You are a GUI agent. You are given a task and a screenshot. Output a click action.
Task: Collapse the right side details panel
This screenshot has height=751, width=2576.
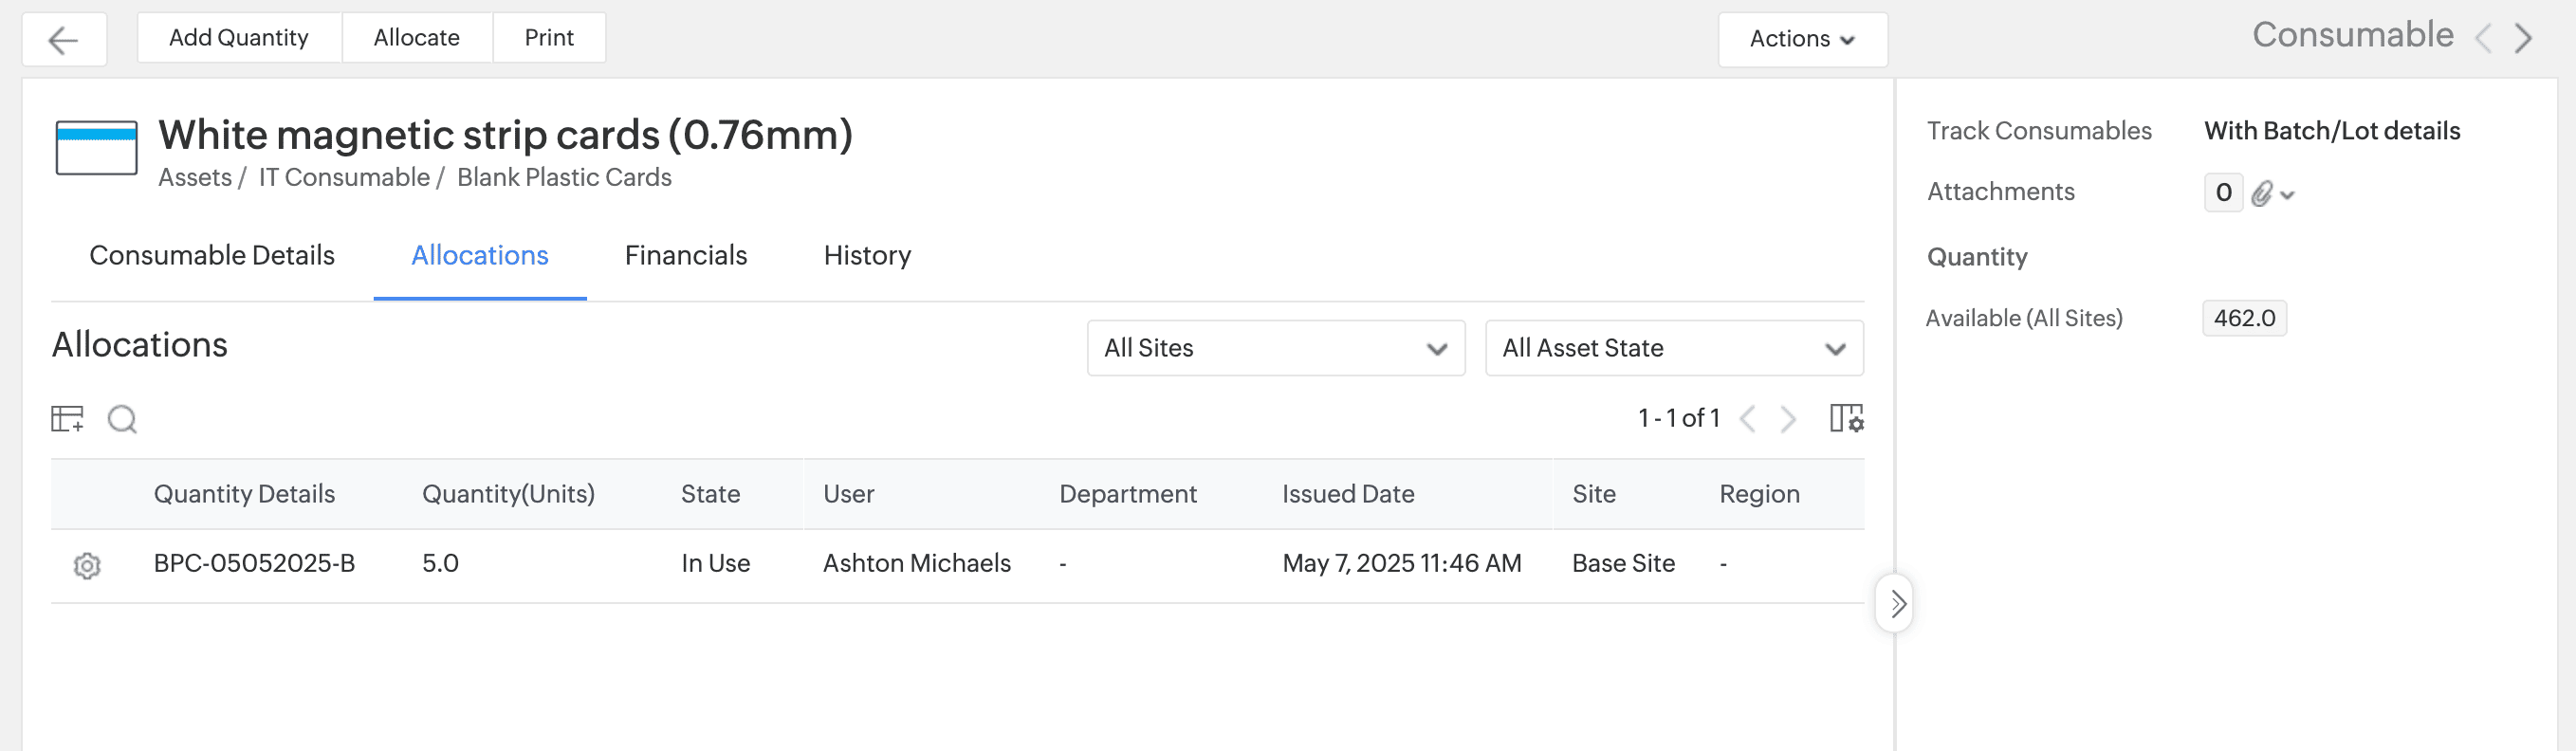(x=1896, y=603)
